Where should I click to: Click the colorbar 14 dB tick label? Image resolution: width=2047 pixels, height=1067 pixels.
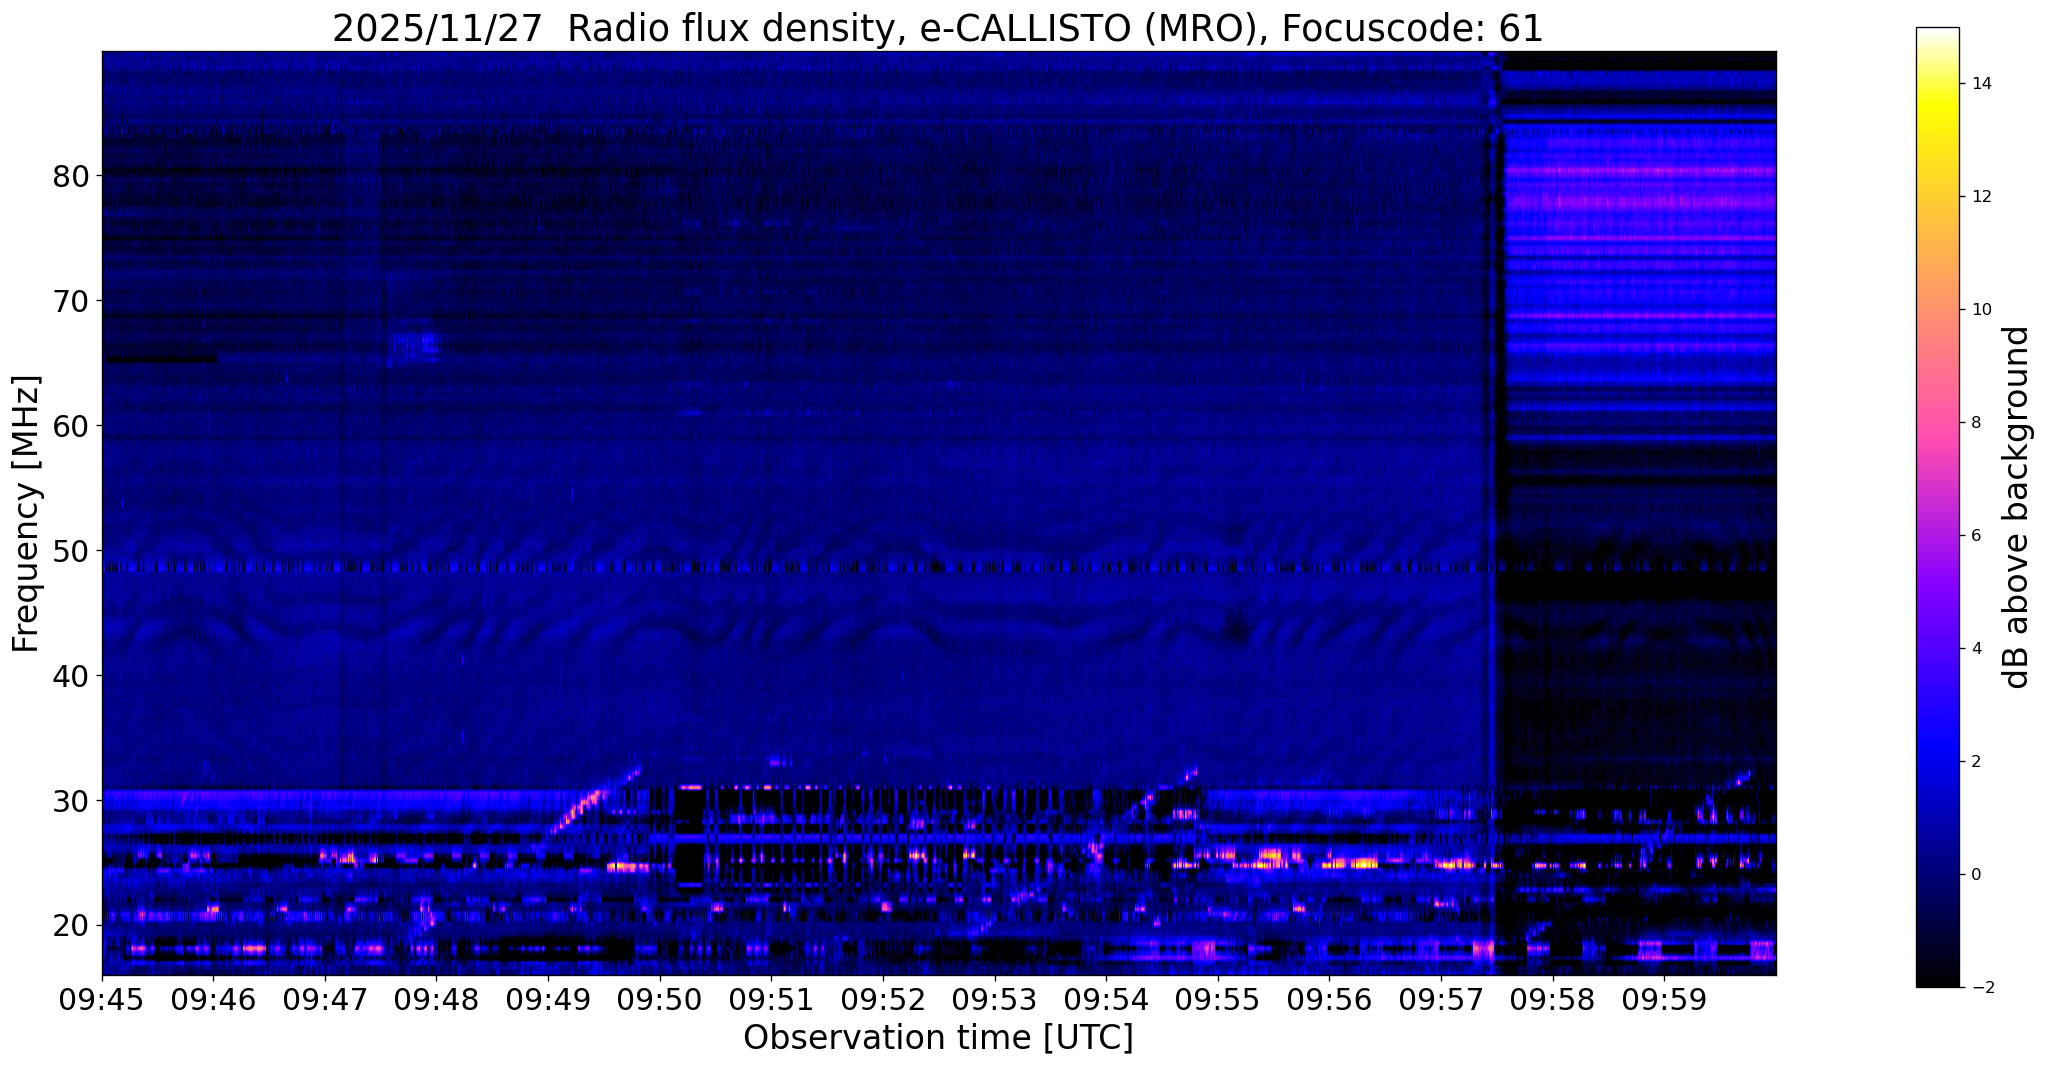tap(1980, 84)
